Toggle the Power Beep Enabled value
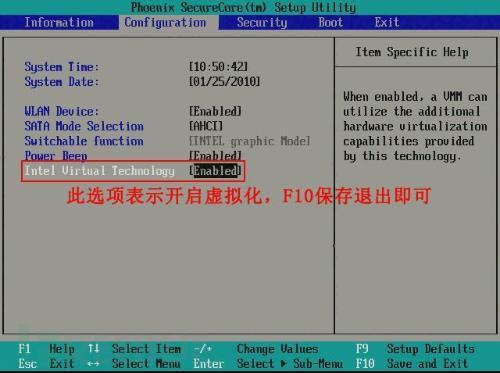 [x=215, y=156]
